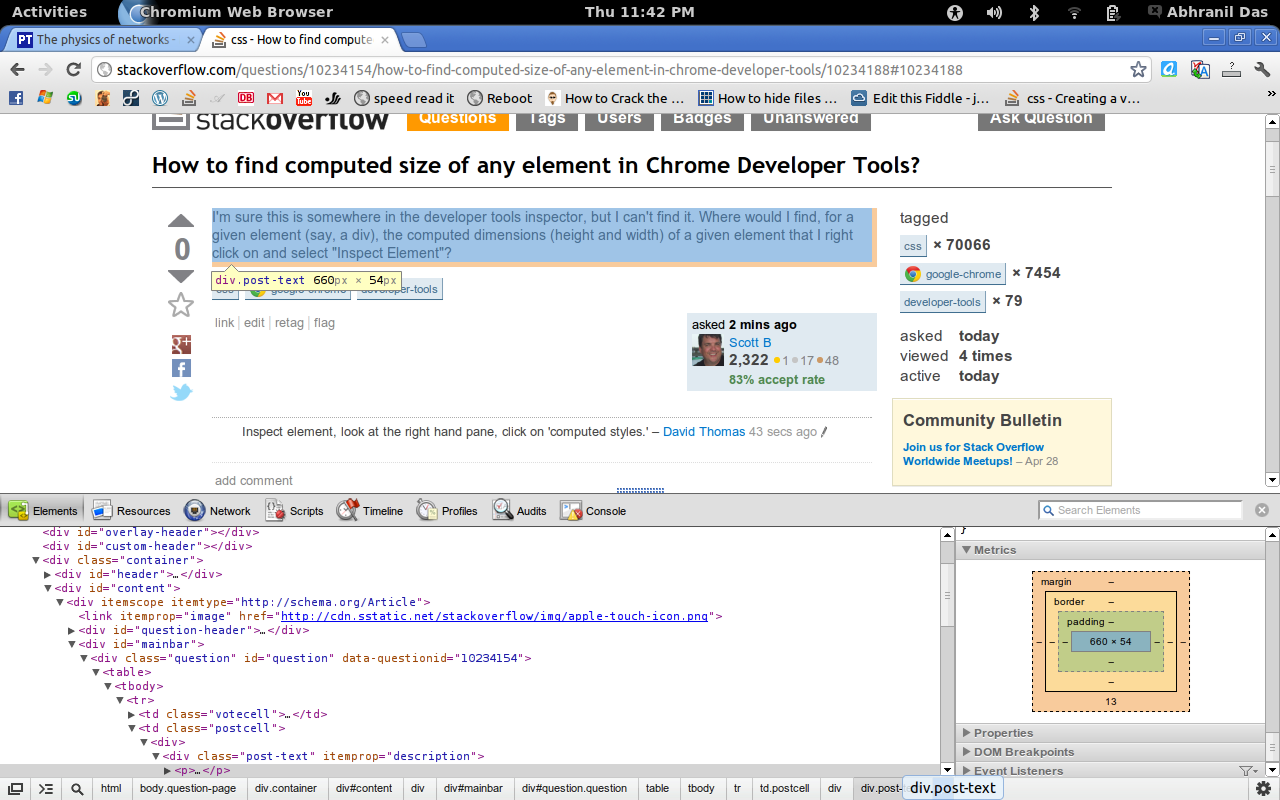Screen dimensions: 1280x800
Task: Open David Thomas's profile link
Action: click(x=704, y=432)
